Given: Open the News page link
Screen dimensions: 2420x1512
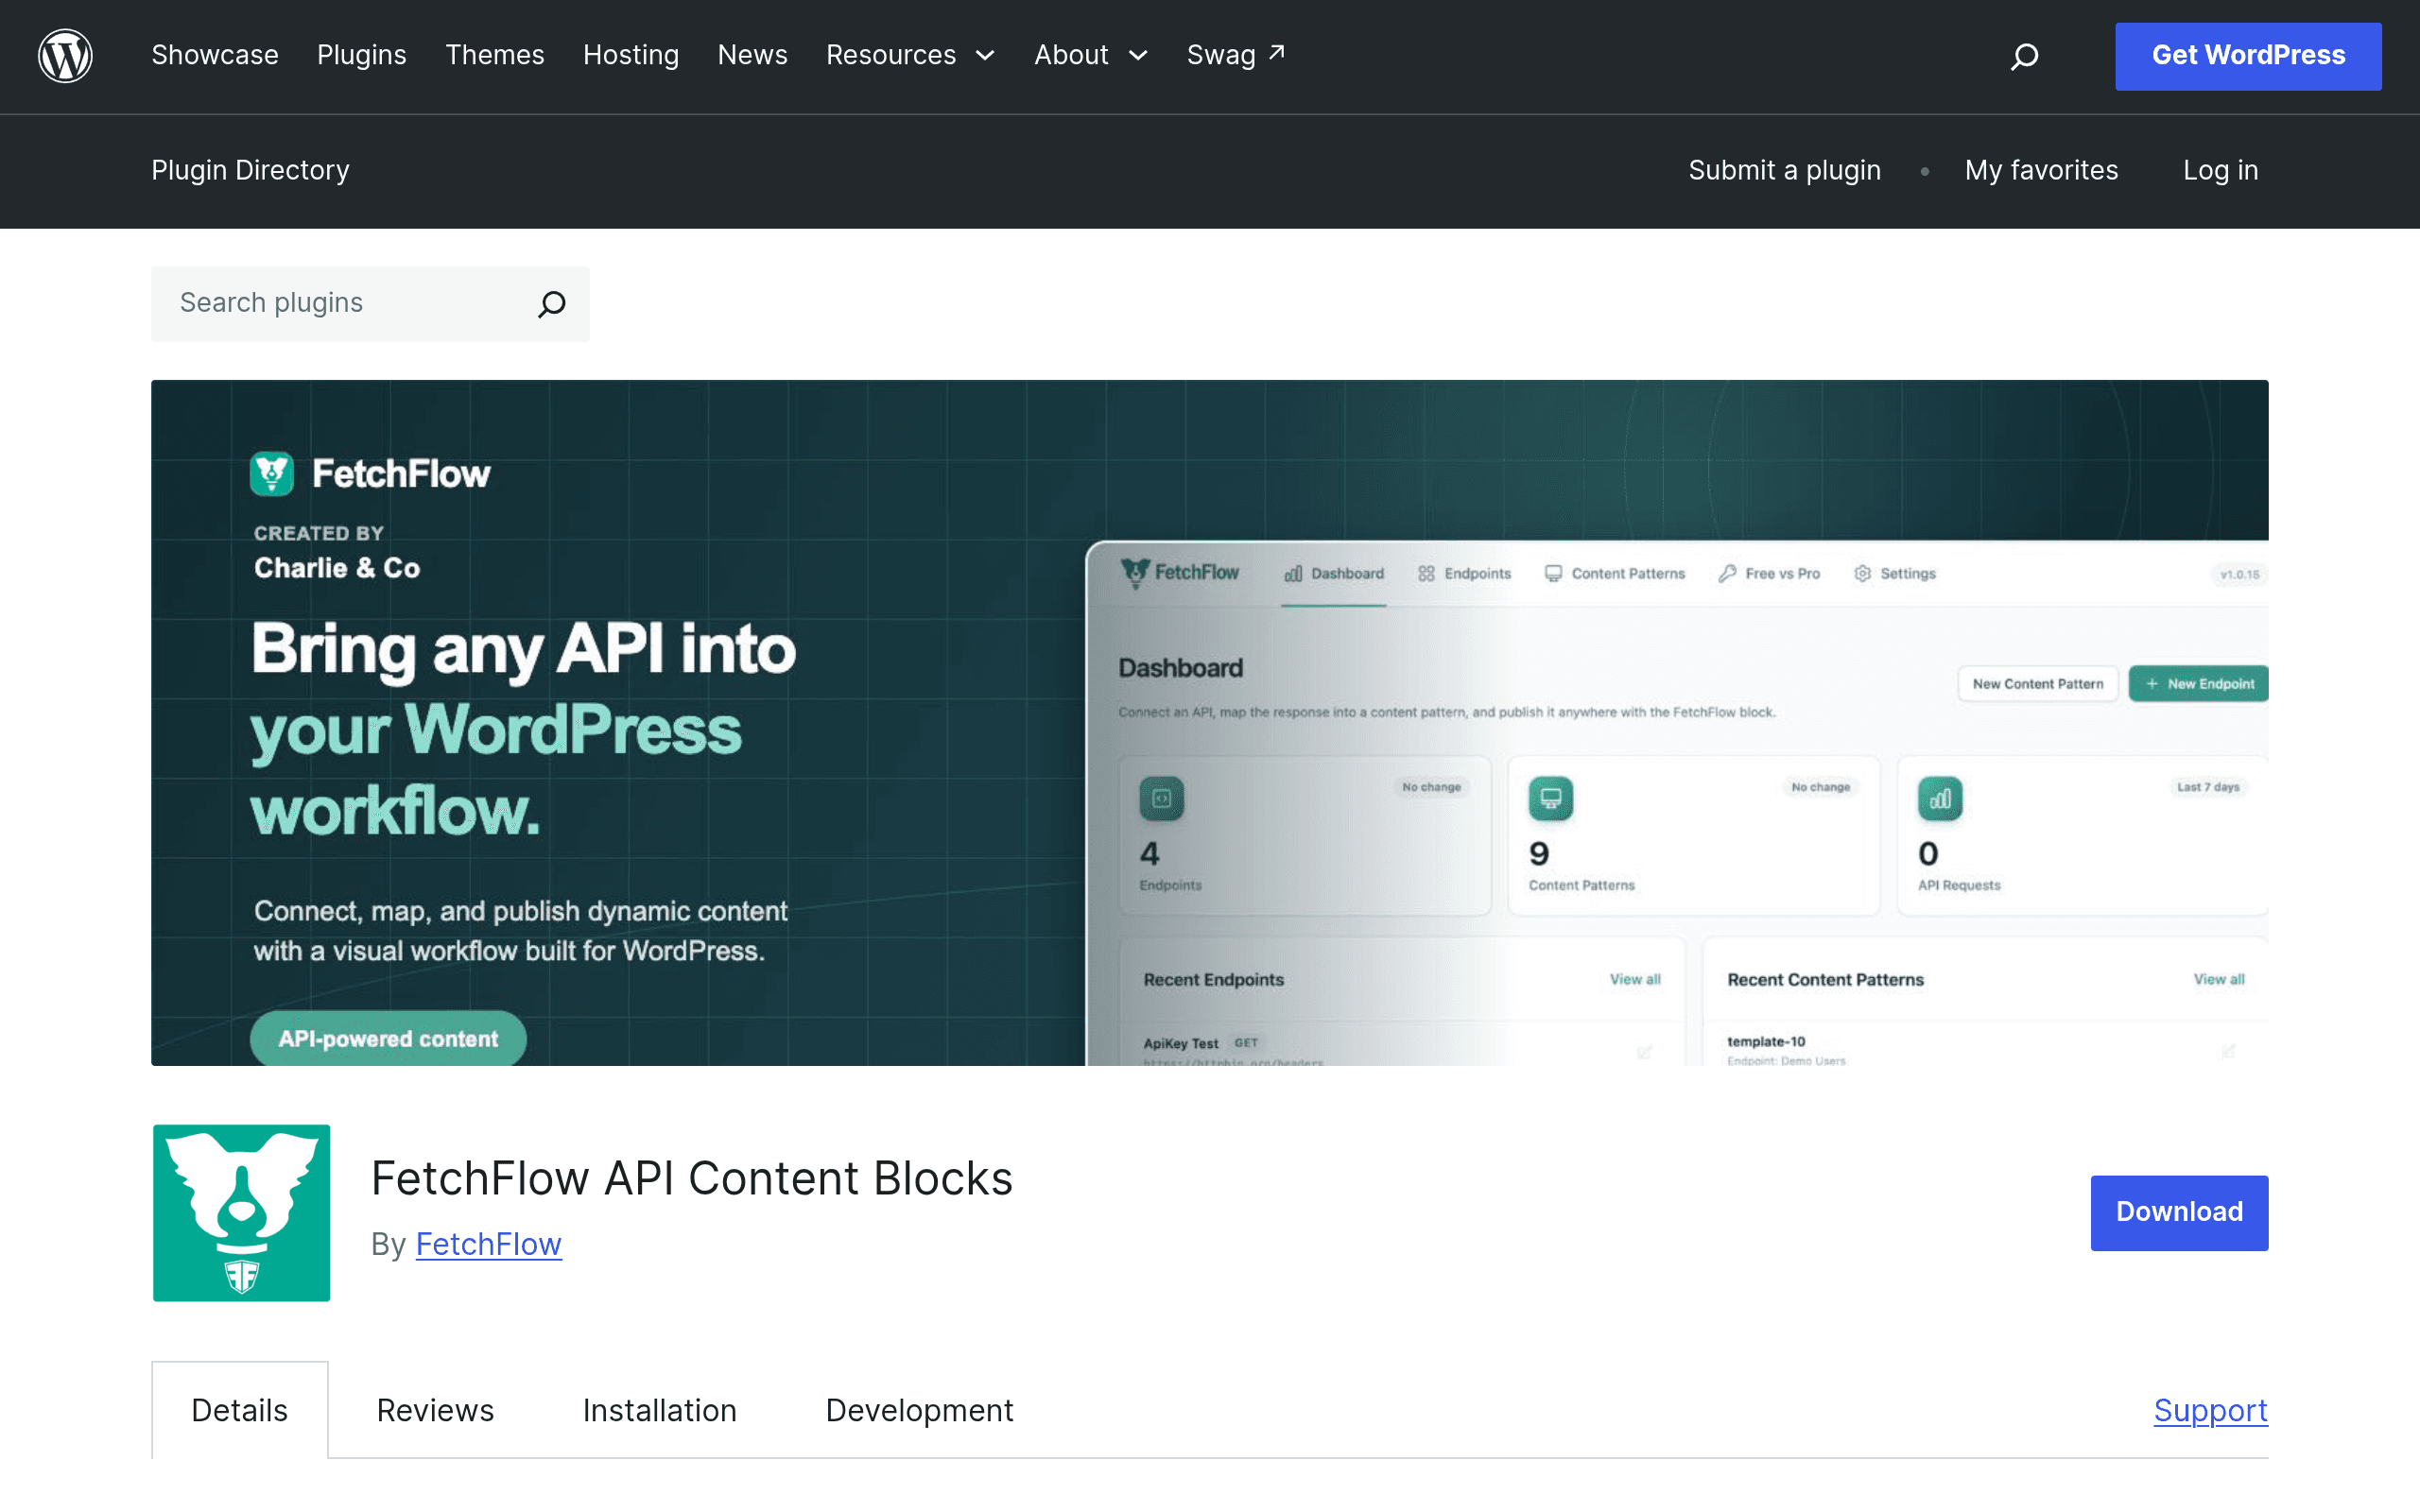Looking at the screenshot, I should click(752, 55).
